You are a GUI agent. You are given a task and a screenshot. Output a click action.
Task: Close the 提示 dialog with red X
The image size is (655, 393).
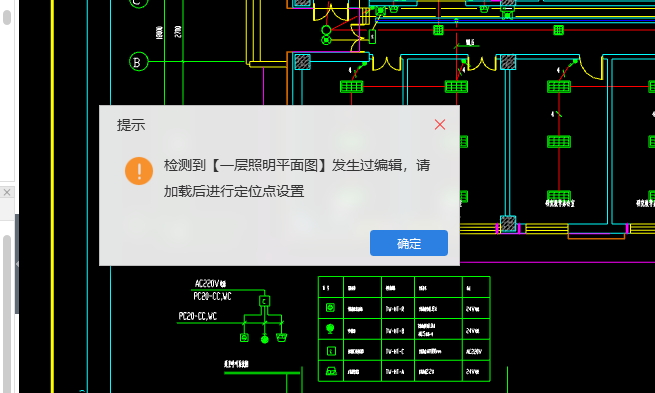pos(439,124)
